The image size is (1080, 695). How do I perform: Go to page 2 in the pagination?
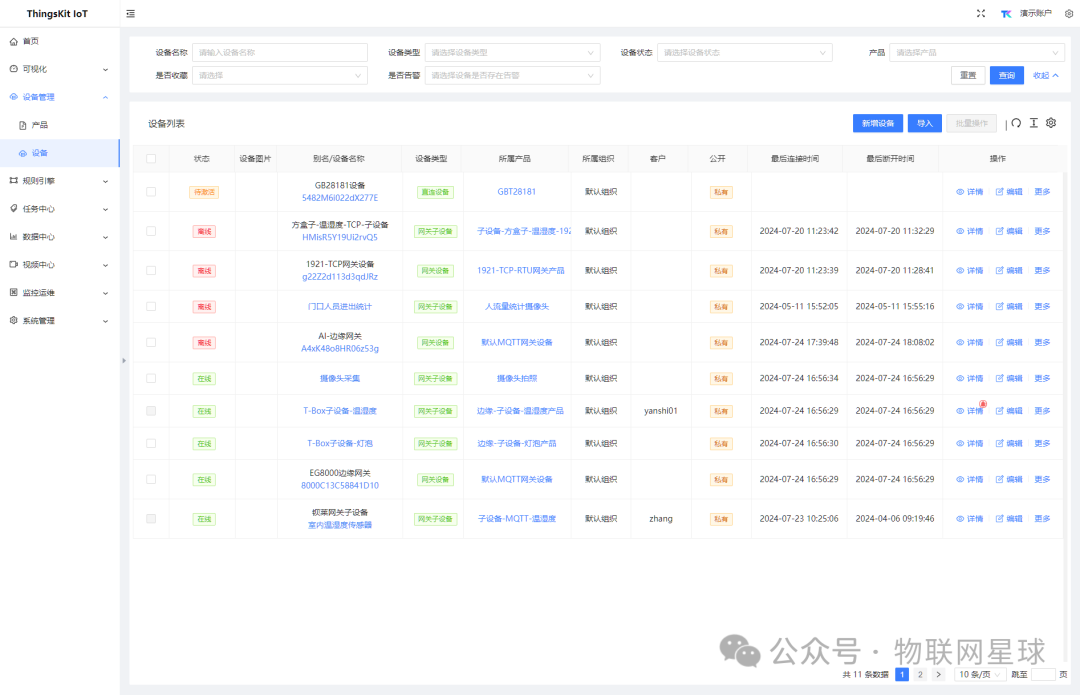point(920,674)
